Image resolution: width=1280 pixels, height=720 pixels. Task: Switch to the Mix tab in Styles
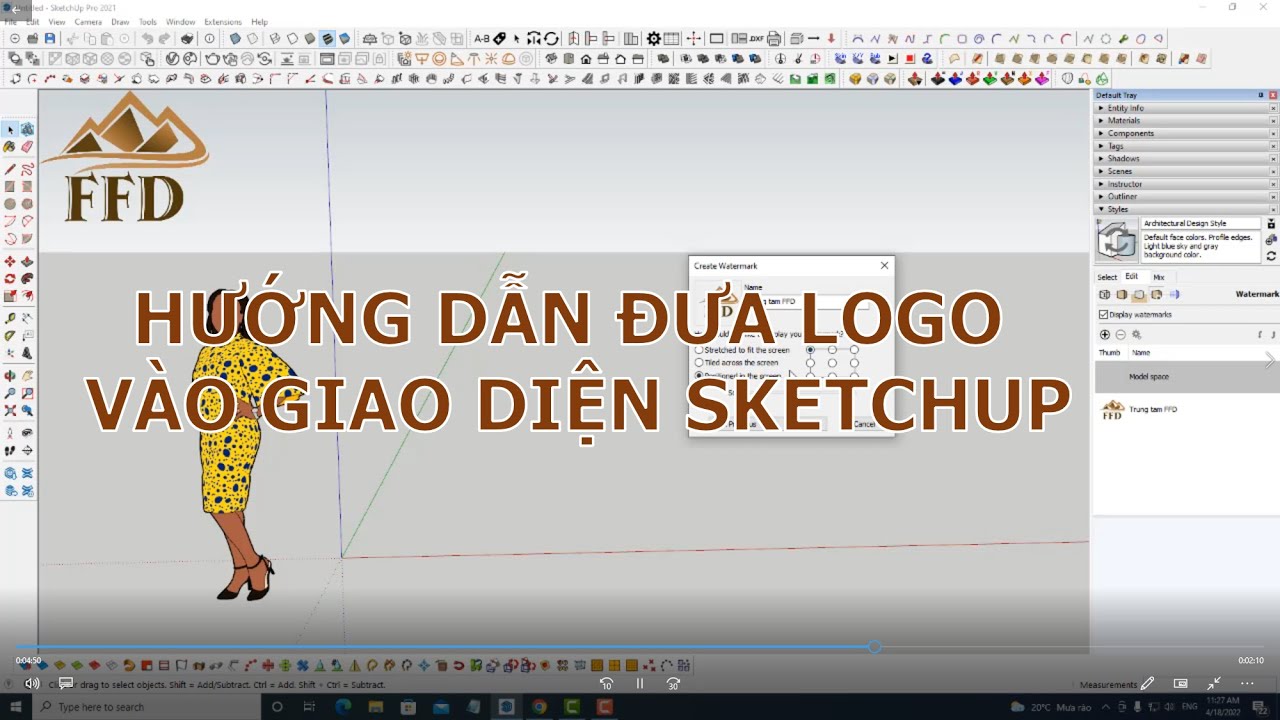pyautogui.click(x=1159, y=277)
